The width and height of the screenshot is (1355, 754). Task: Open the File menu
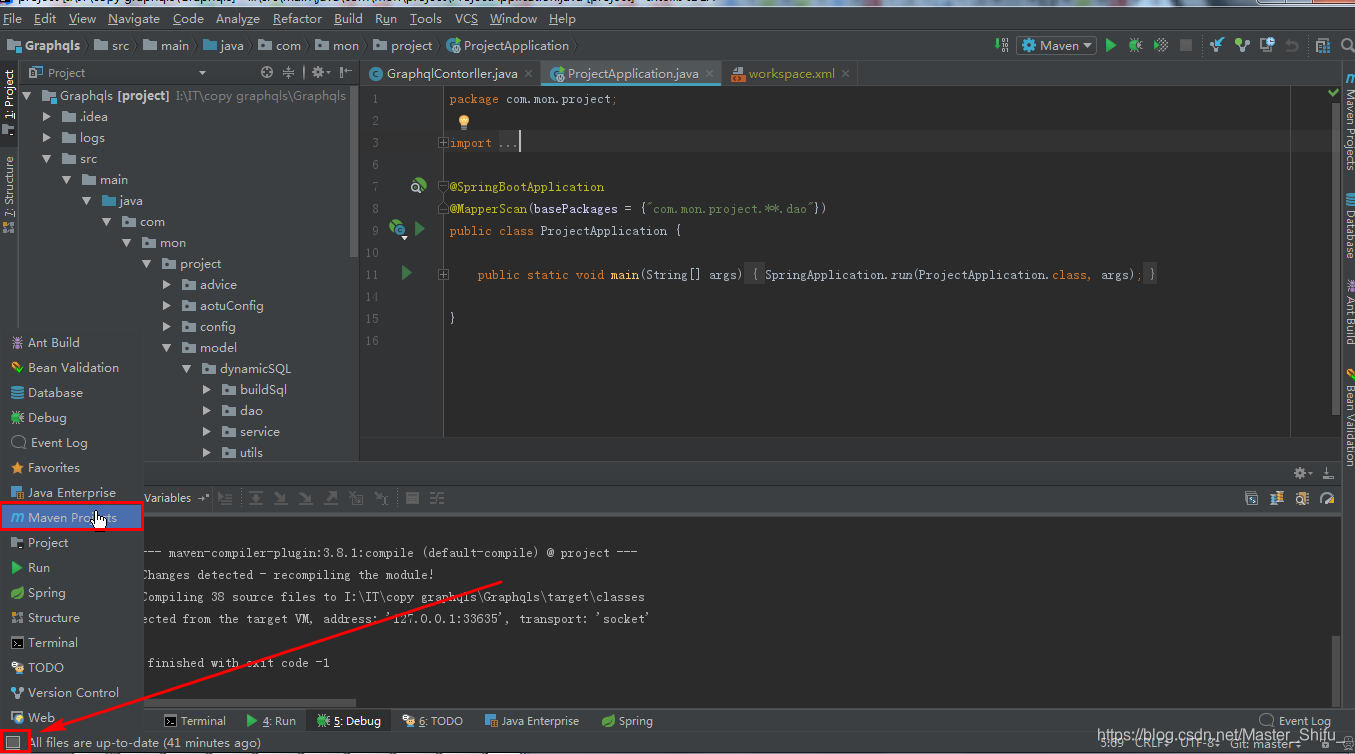pyautogui.click(x=12, y=18)
